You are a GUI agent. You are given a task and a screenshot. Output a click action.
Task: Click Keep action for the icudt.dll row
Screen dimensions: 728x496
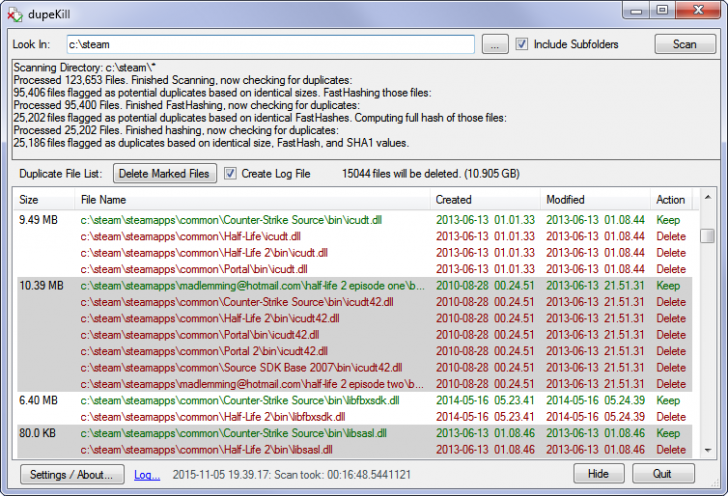pyautogui.click(x=668, y=220)
